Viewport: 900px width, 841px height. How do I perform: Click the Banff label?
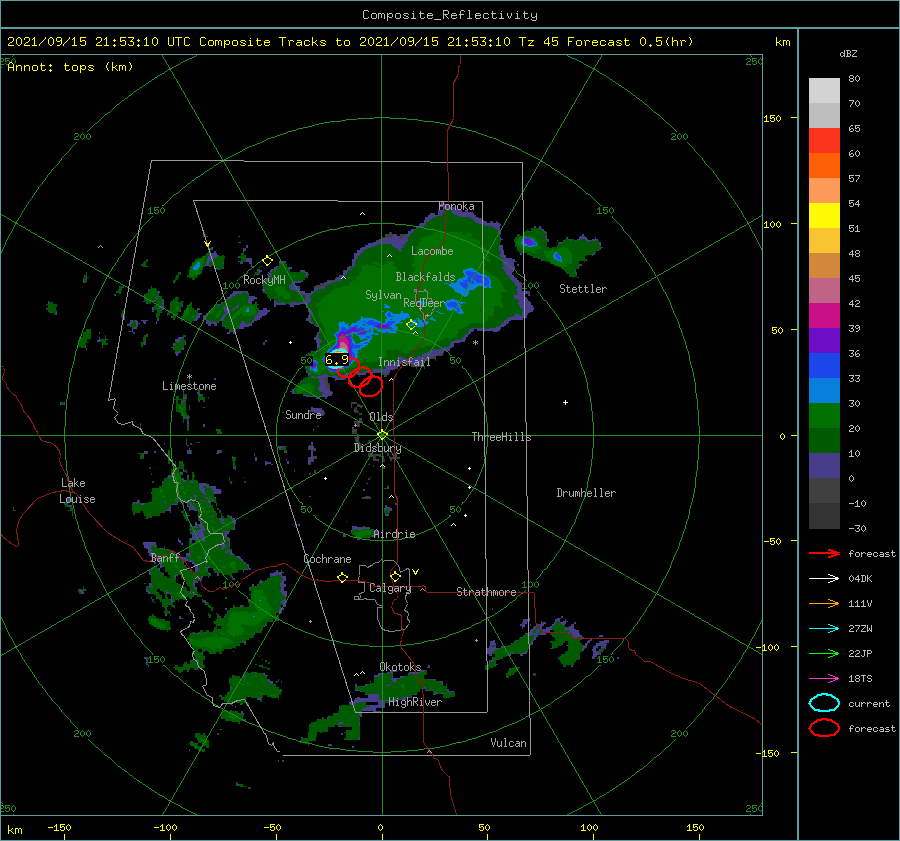[165, 558]
